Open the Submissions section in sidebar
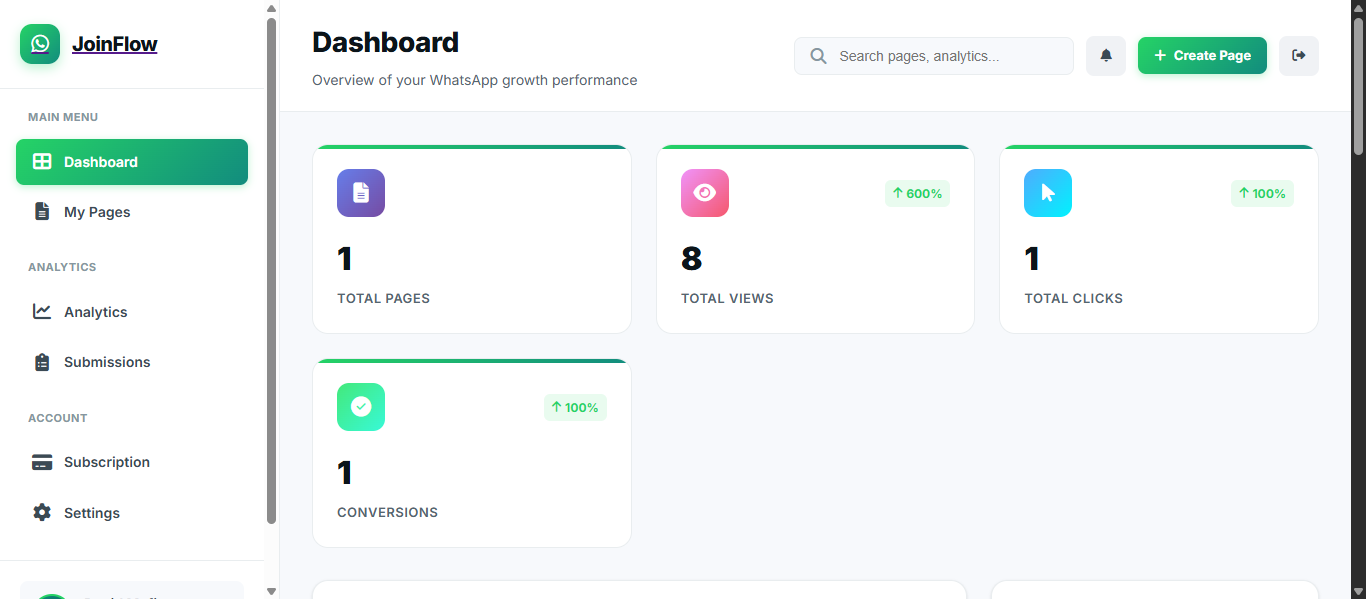 coord(107,361)
